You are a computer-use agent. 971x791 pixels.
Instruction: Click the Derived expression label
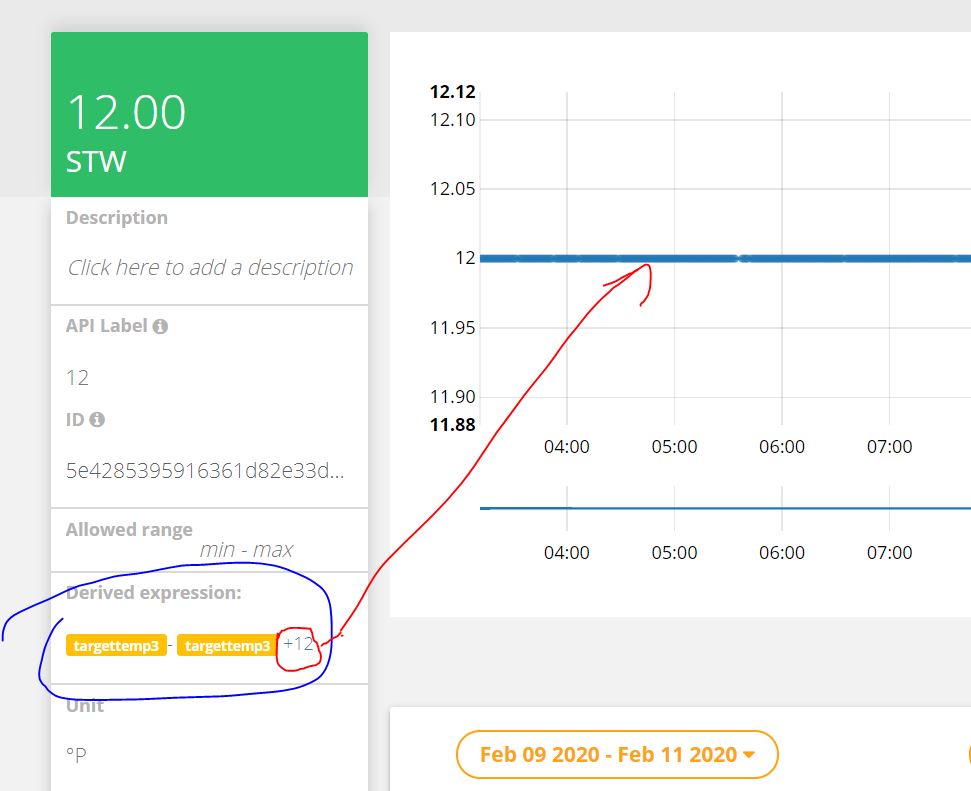[153, 593]
